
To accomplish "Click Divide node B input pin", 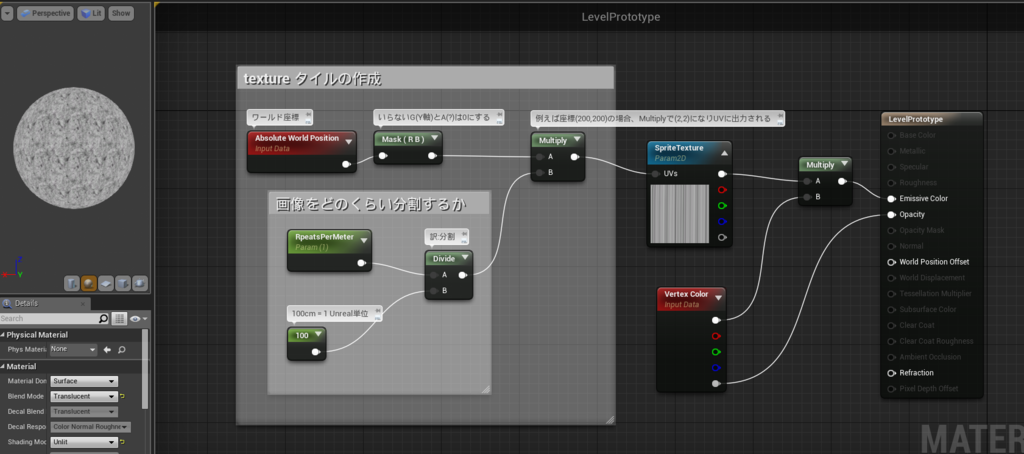I will pyautogui.click(x=432, y=291).
